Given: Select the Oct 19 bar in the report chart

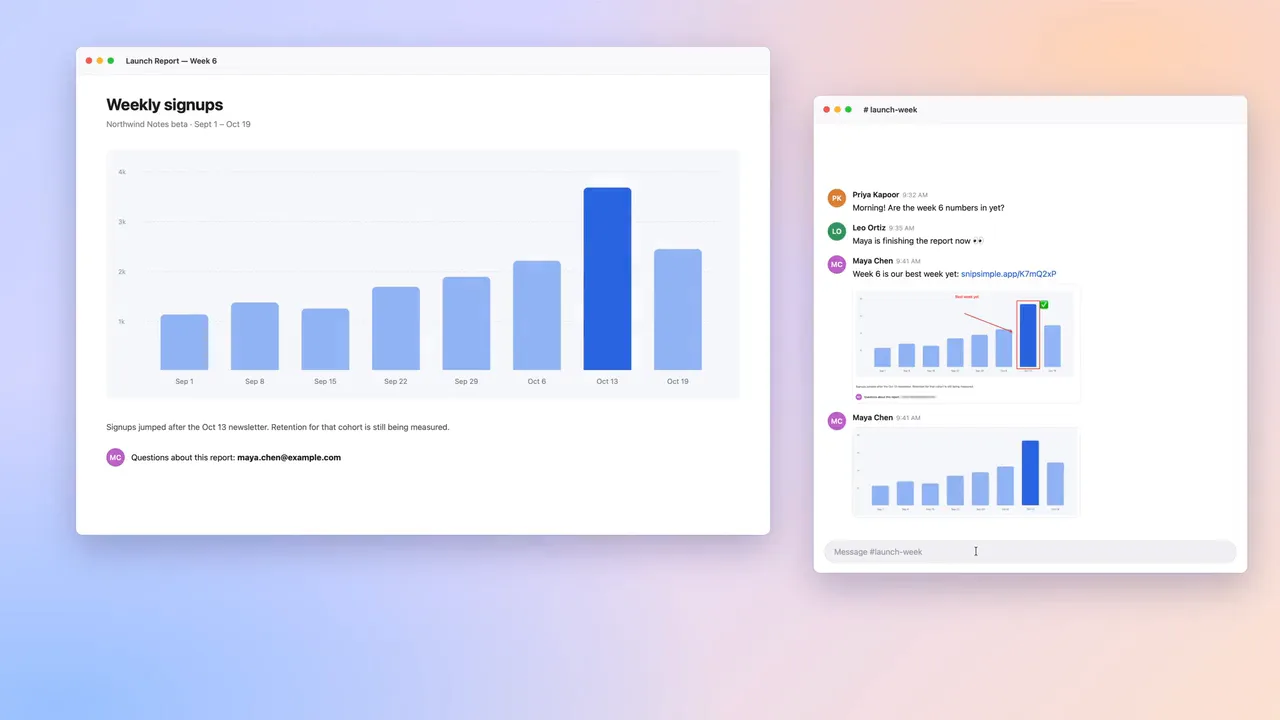Looking at the screenshot, I should [678, 310].
